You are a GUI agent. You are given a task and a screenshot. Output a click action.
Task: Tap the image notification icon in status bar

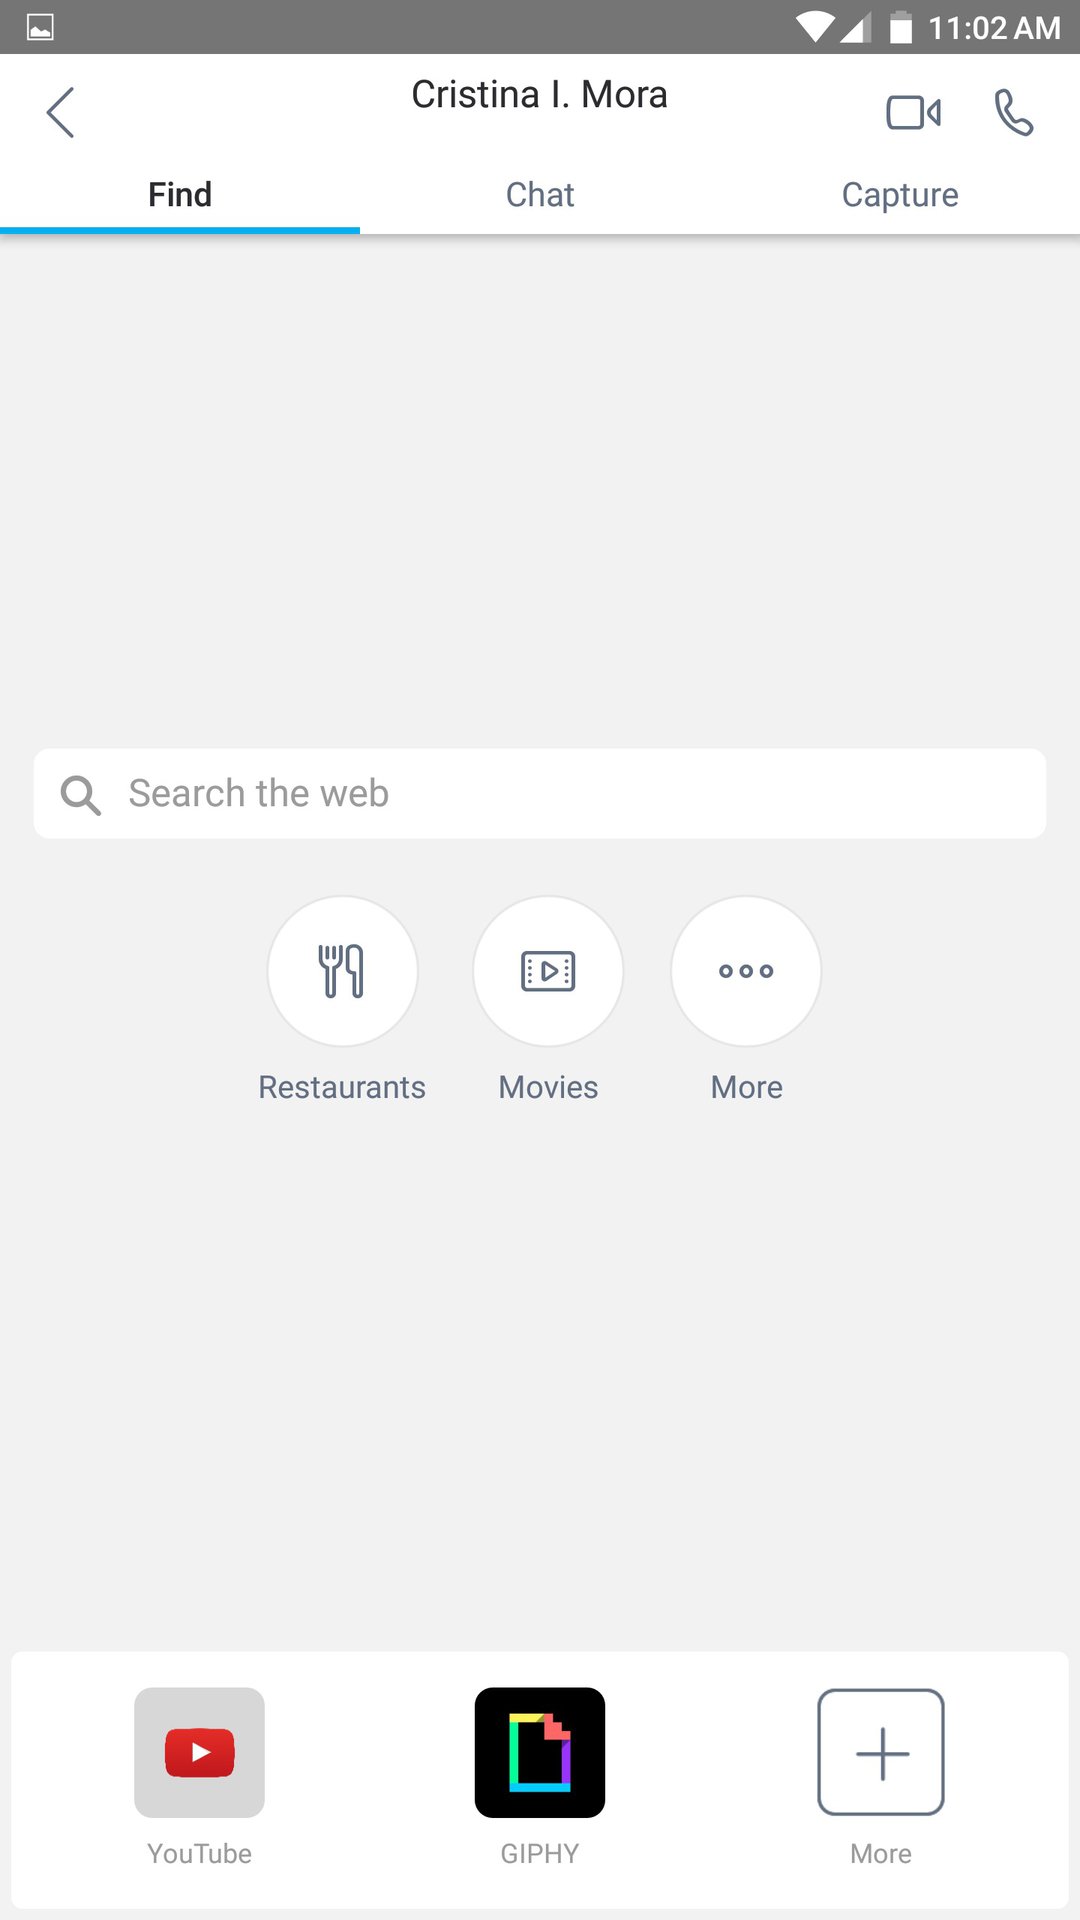click(40, 27)
